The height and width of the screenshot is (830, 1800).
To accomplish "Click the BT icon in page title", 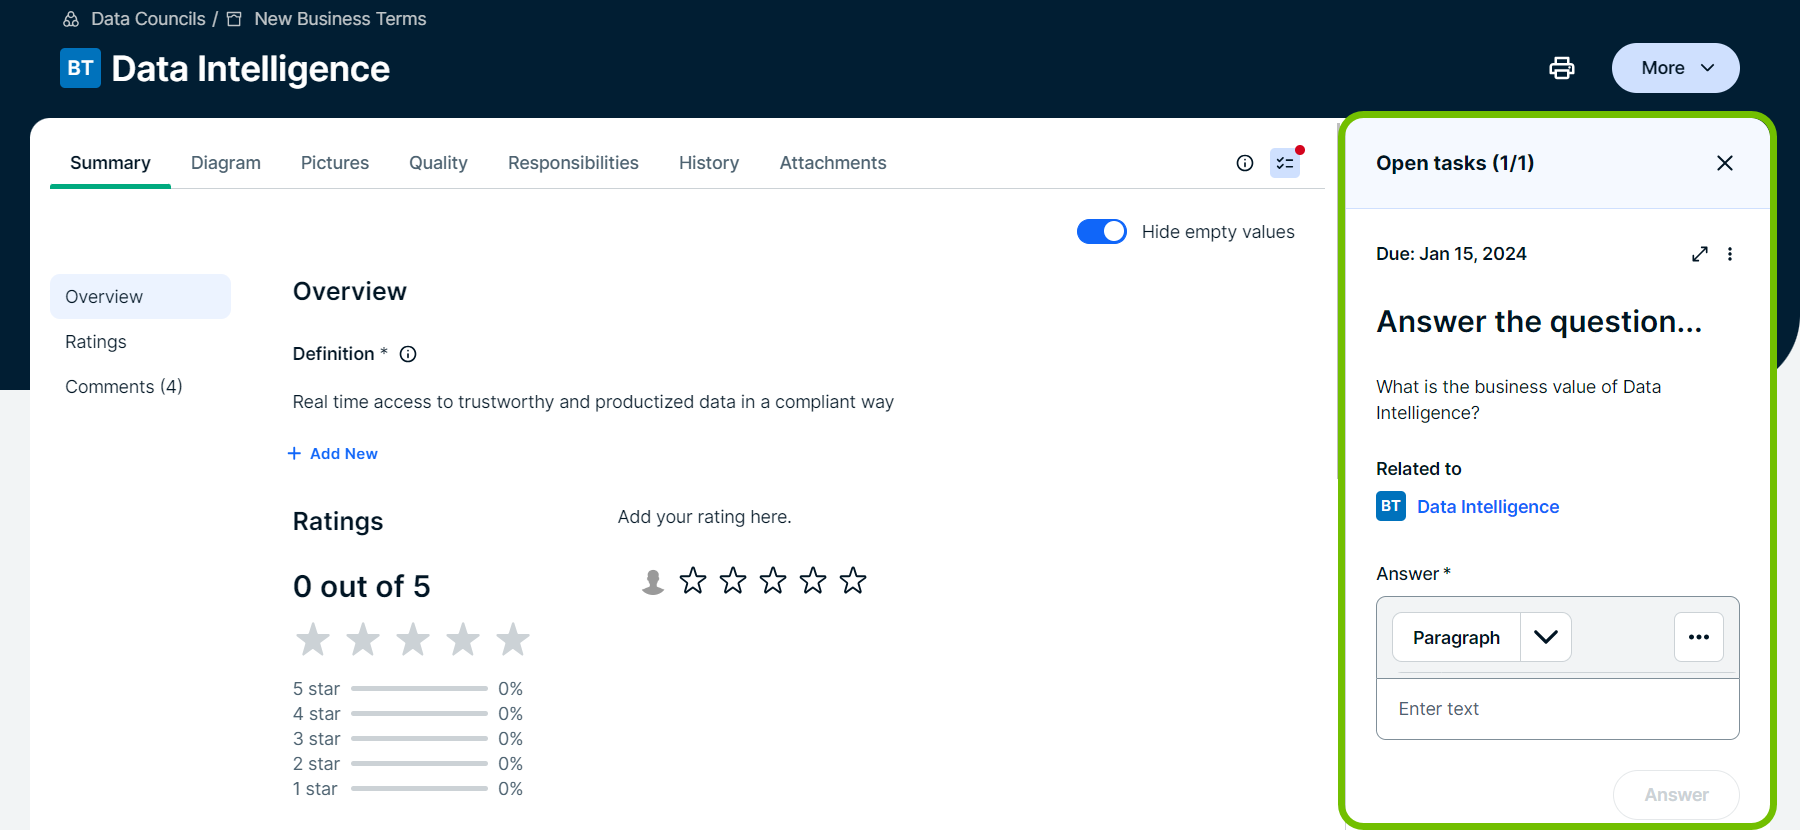I will point(80,68).
